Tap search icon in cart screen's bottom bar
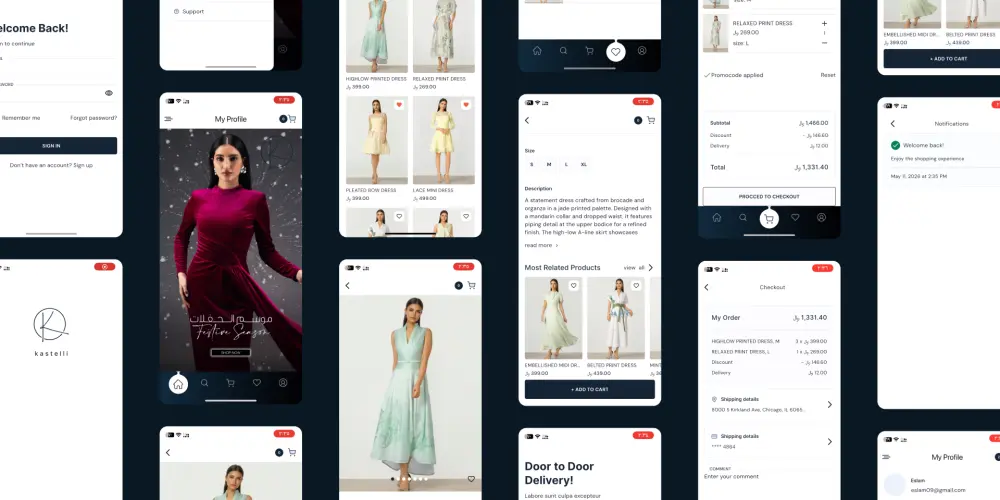The width and height of the screenshot is (1000, 500). pyautogui.click(x=743, y=217)
